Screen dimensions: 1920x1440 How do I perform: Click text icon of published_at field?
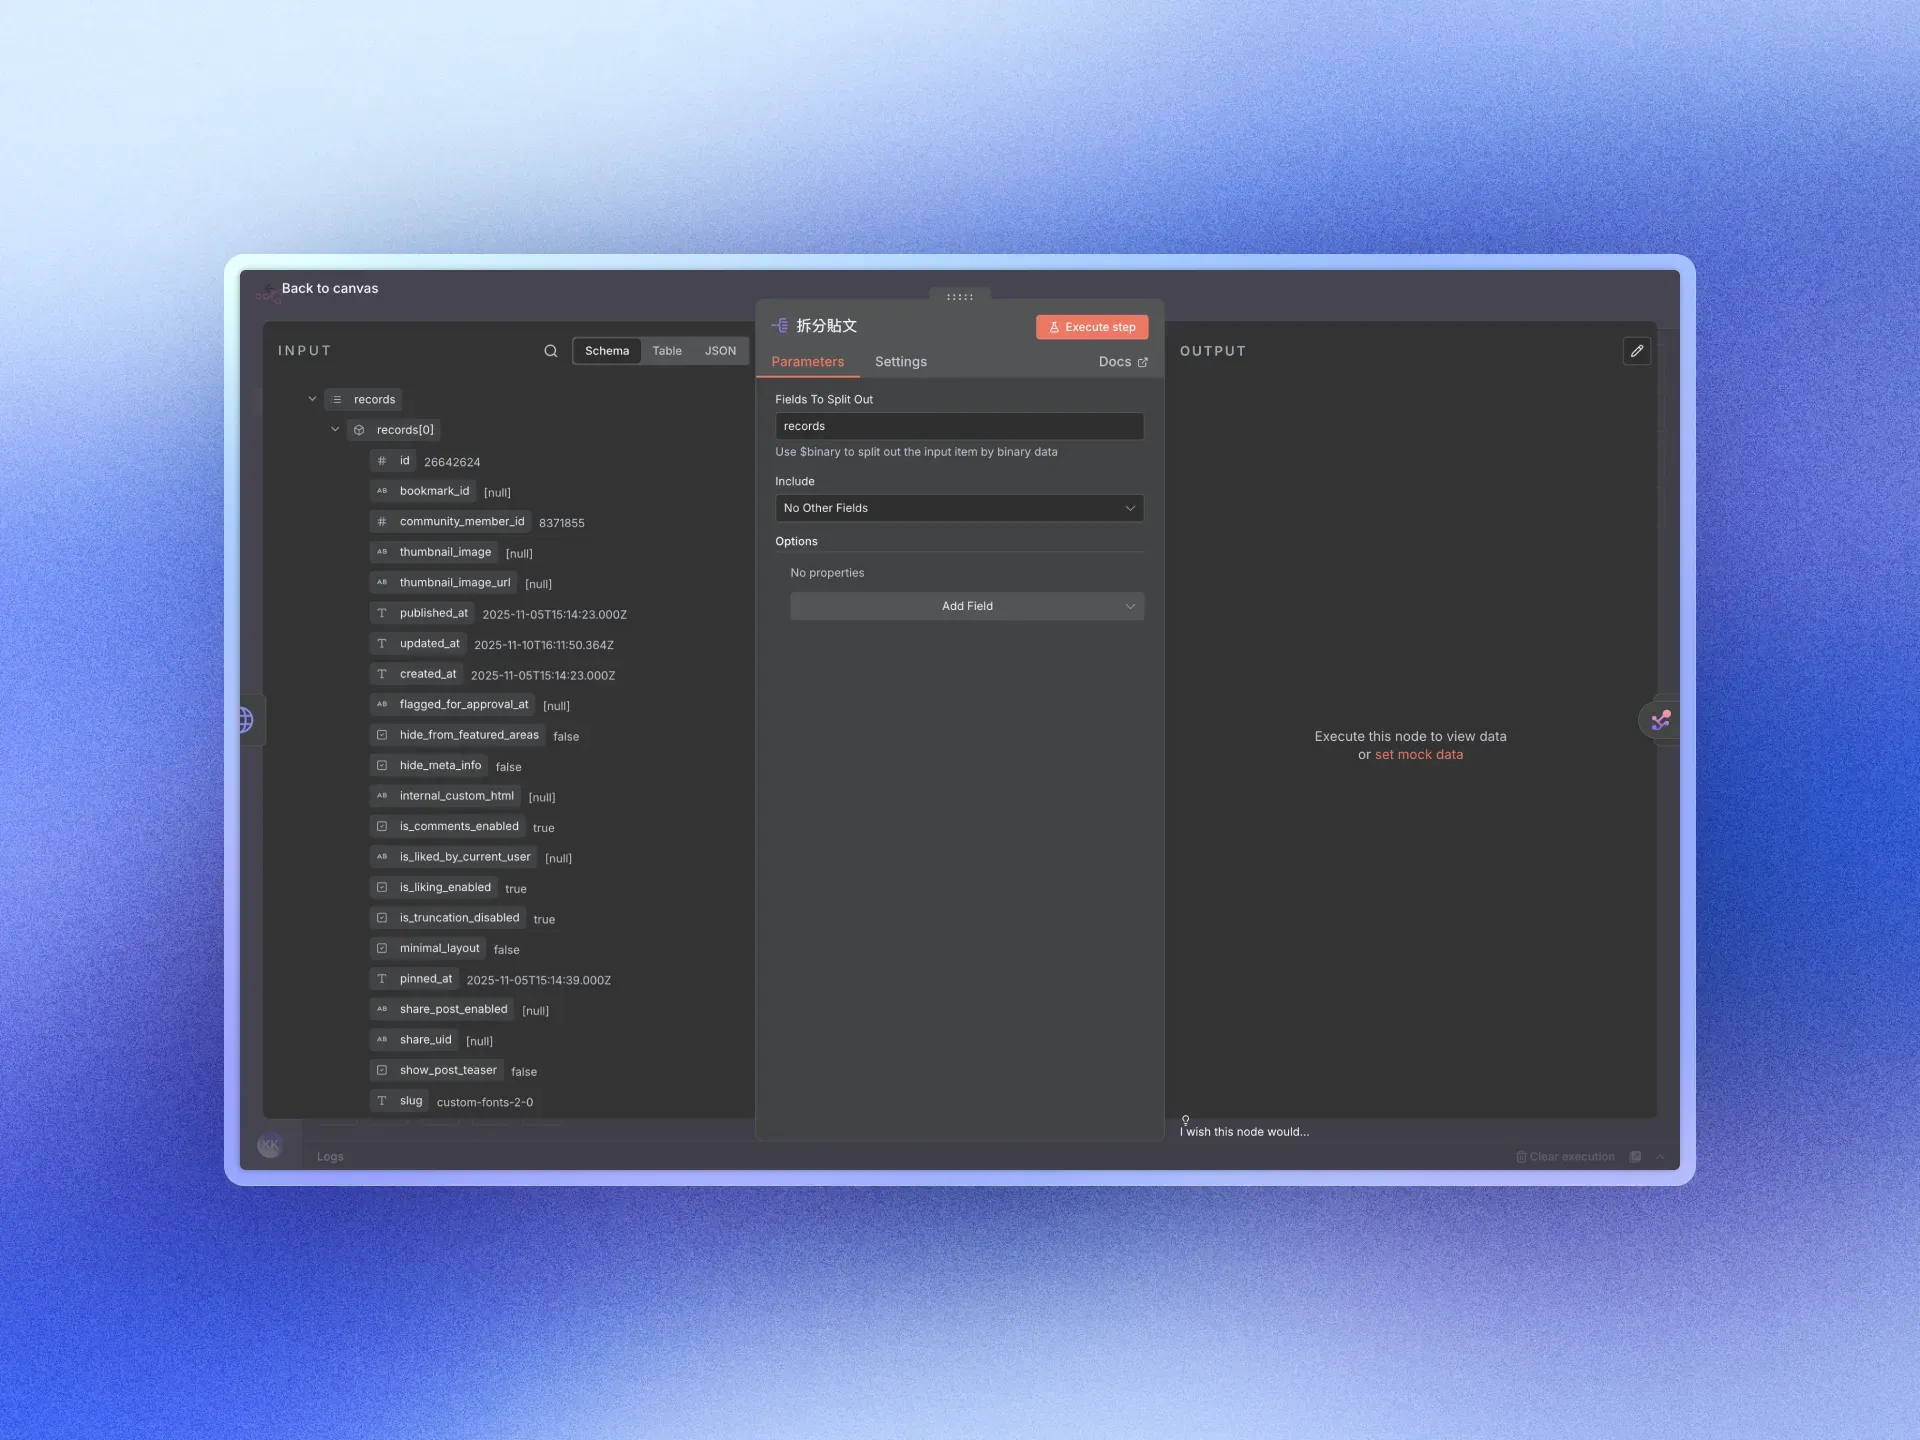tap(381, 613)
